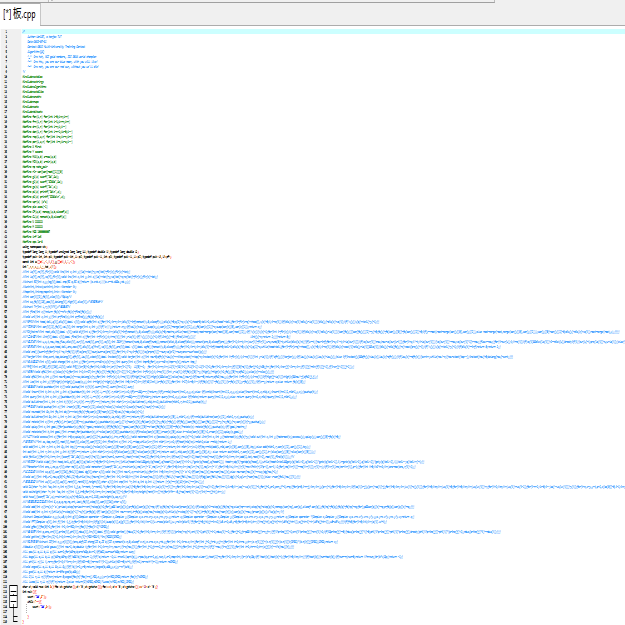Click the line closing the header comment block

click(x=24, y=70)
